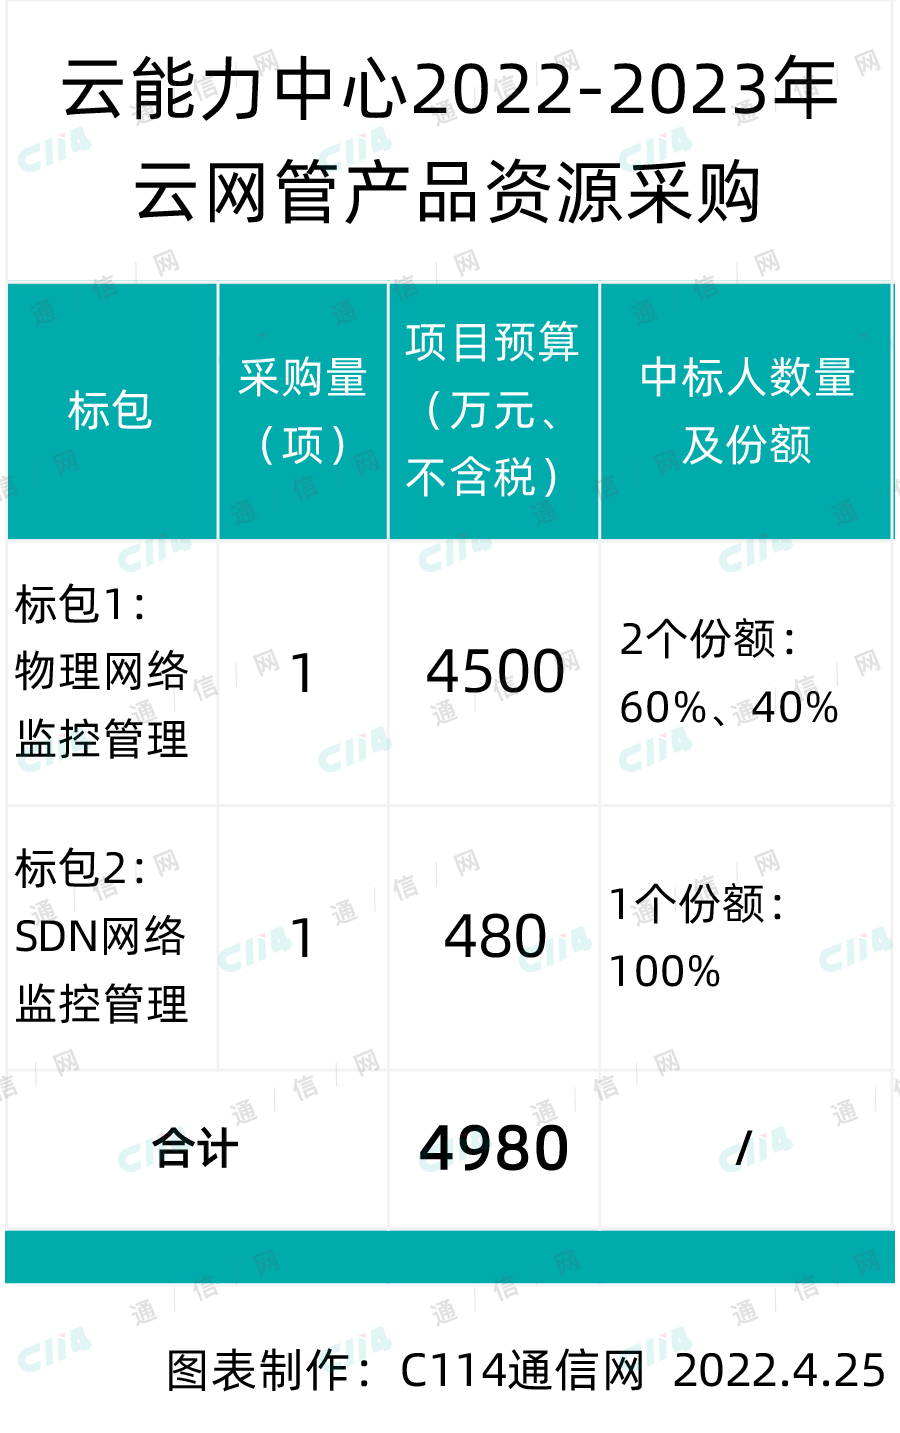Click the subtitle 云网管产品资源采购

(x=450, y=192)
